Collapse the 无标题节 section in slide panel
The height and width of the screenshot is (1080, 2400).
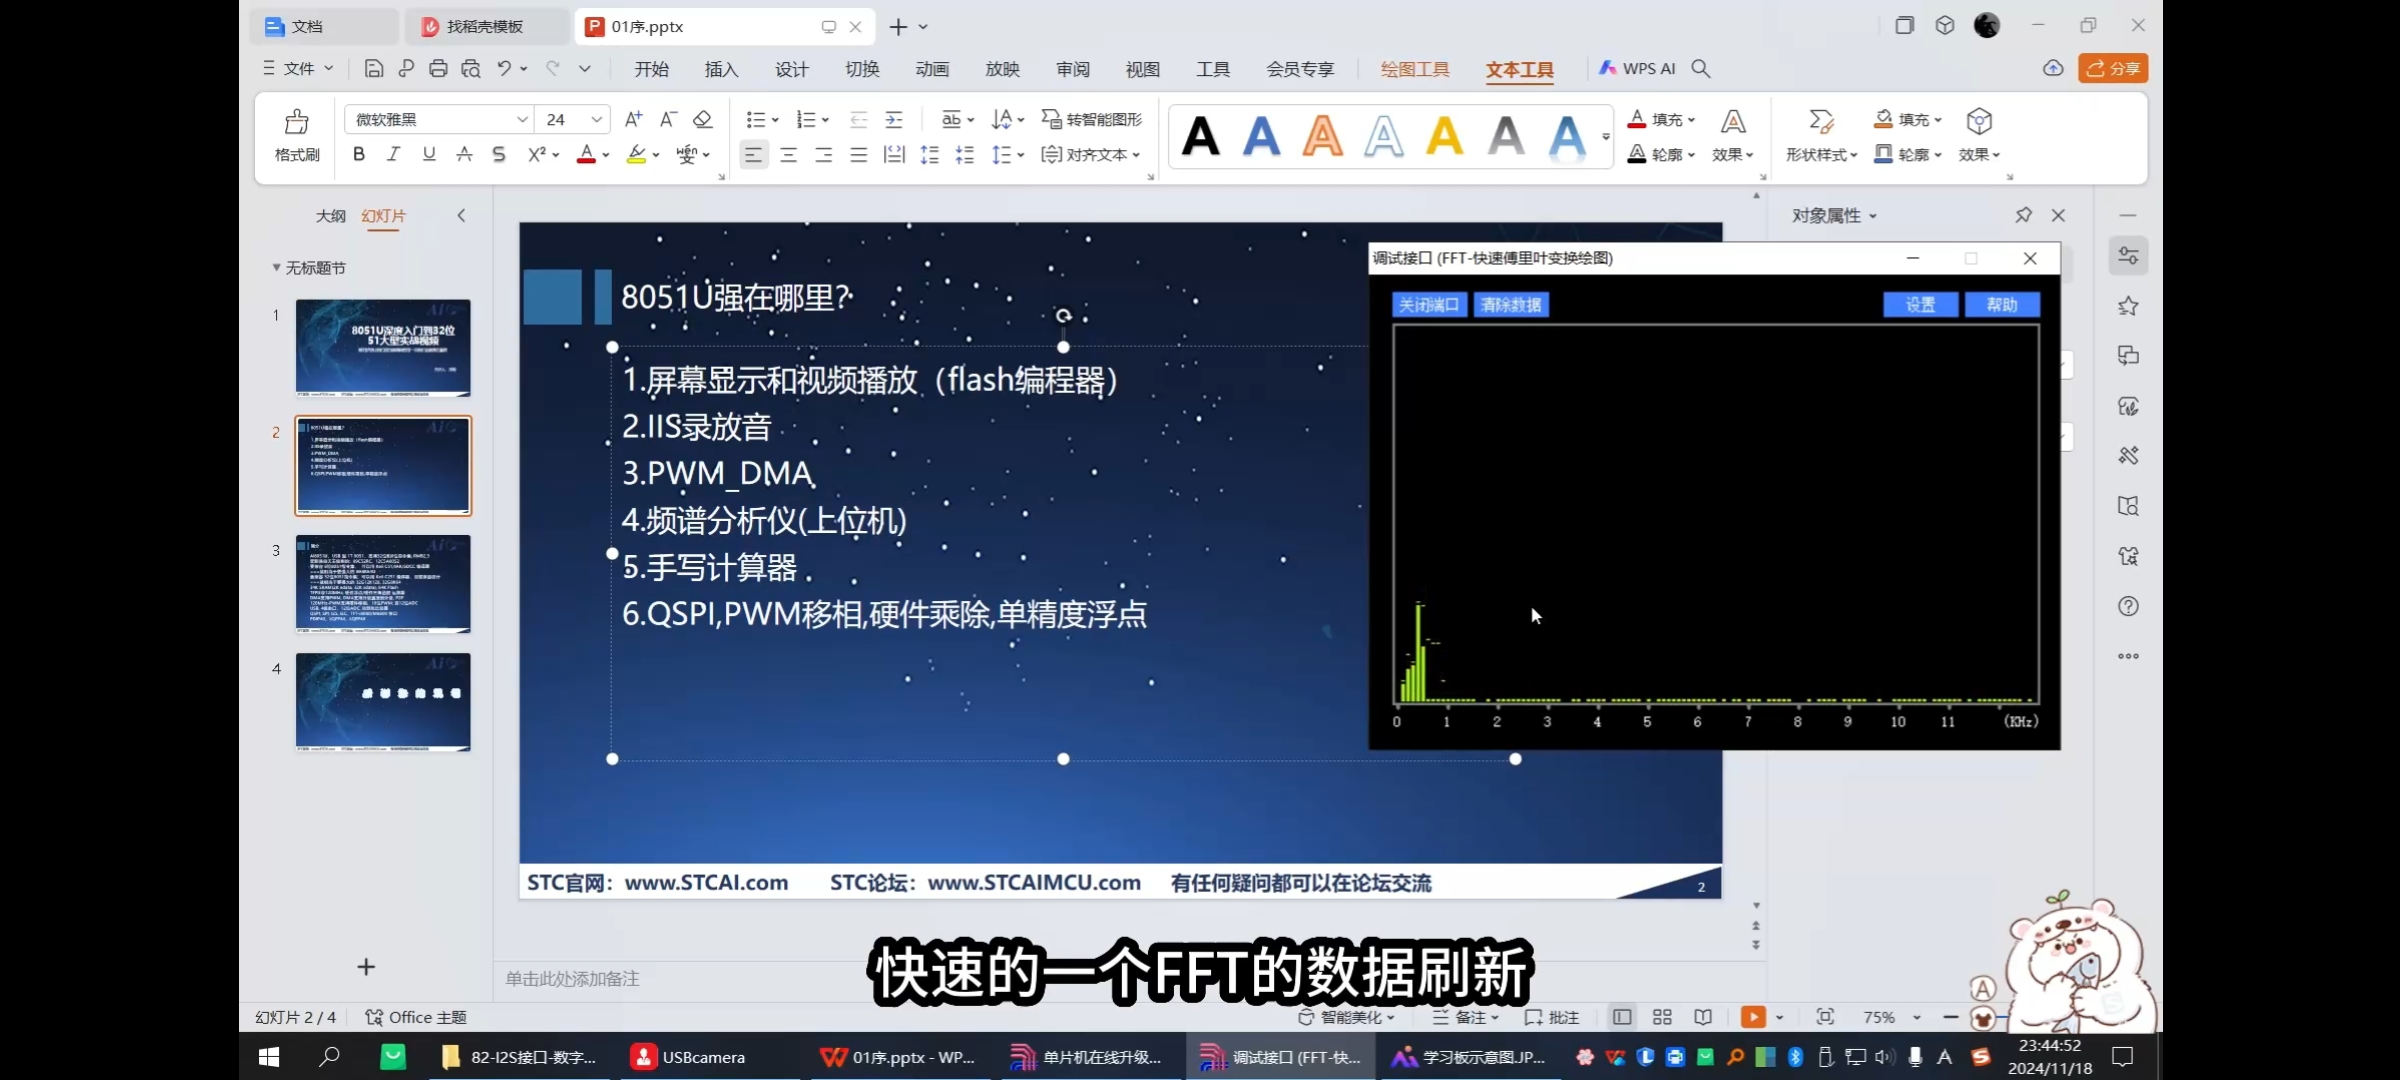pyautogui.click(x=276, y=268)
